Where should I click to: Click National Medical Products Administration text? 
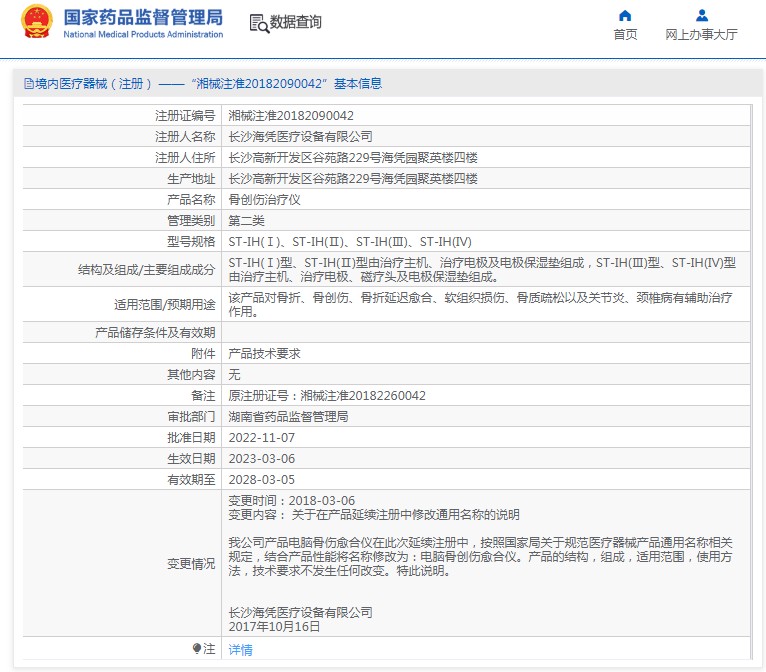pyautogui.click(x=143, y=34)
